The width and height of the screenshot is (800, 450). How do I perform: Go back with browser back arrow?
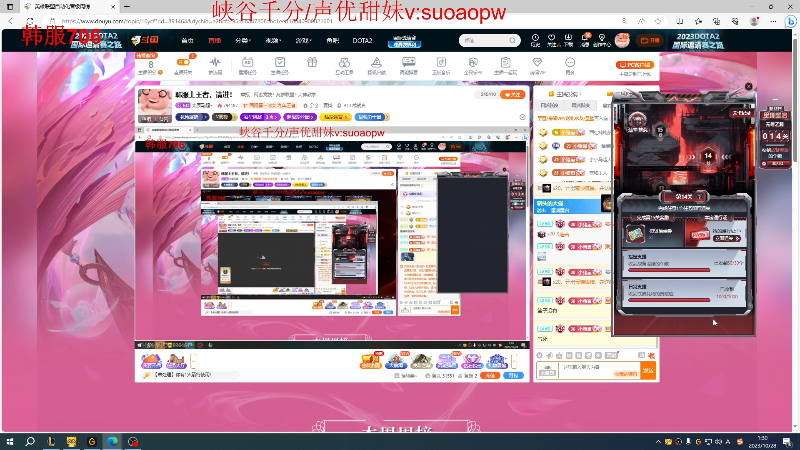pos(11,21)
